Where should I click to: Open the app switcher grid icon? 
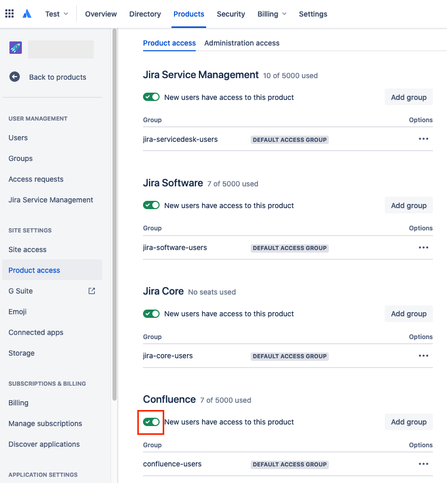click(x=9, y=14)
